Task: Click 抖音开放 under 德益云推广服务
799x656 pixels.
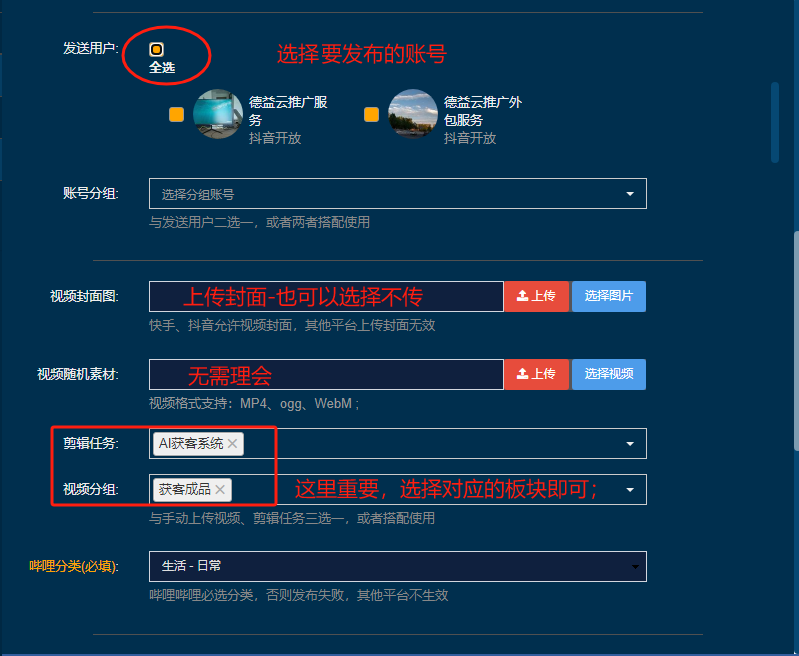Action: (275, 138)
